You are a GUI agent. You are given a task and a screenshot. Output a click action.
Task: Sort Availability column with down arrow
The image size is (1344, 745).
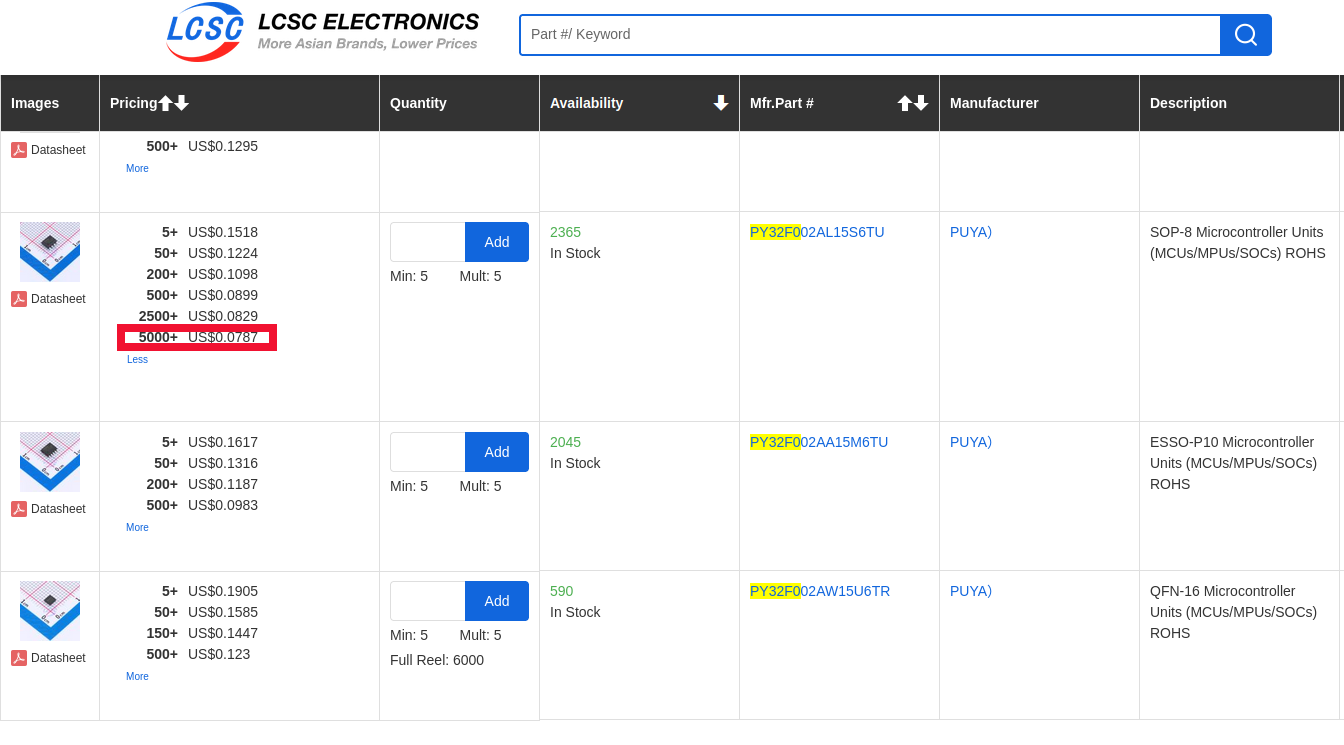point(721,103)
